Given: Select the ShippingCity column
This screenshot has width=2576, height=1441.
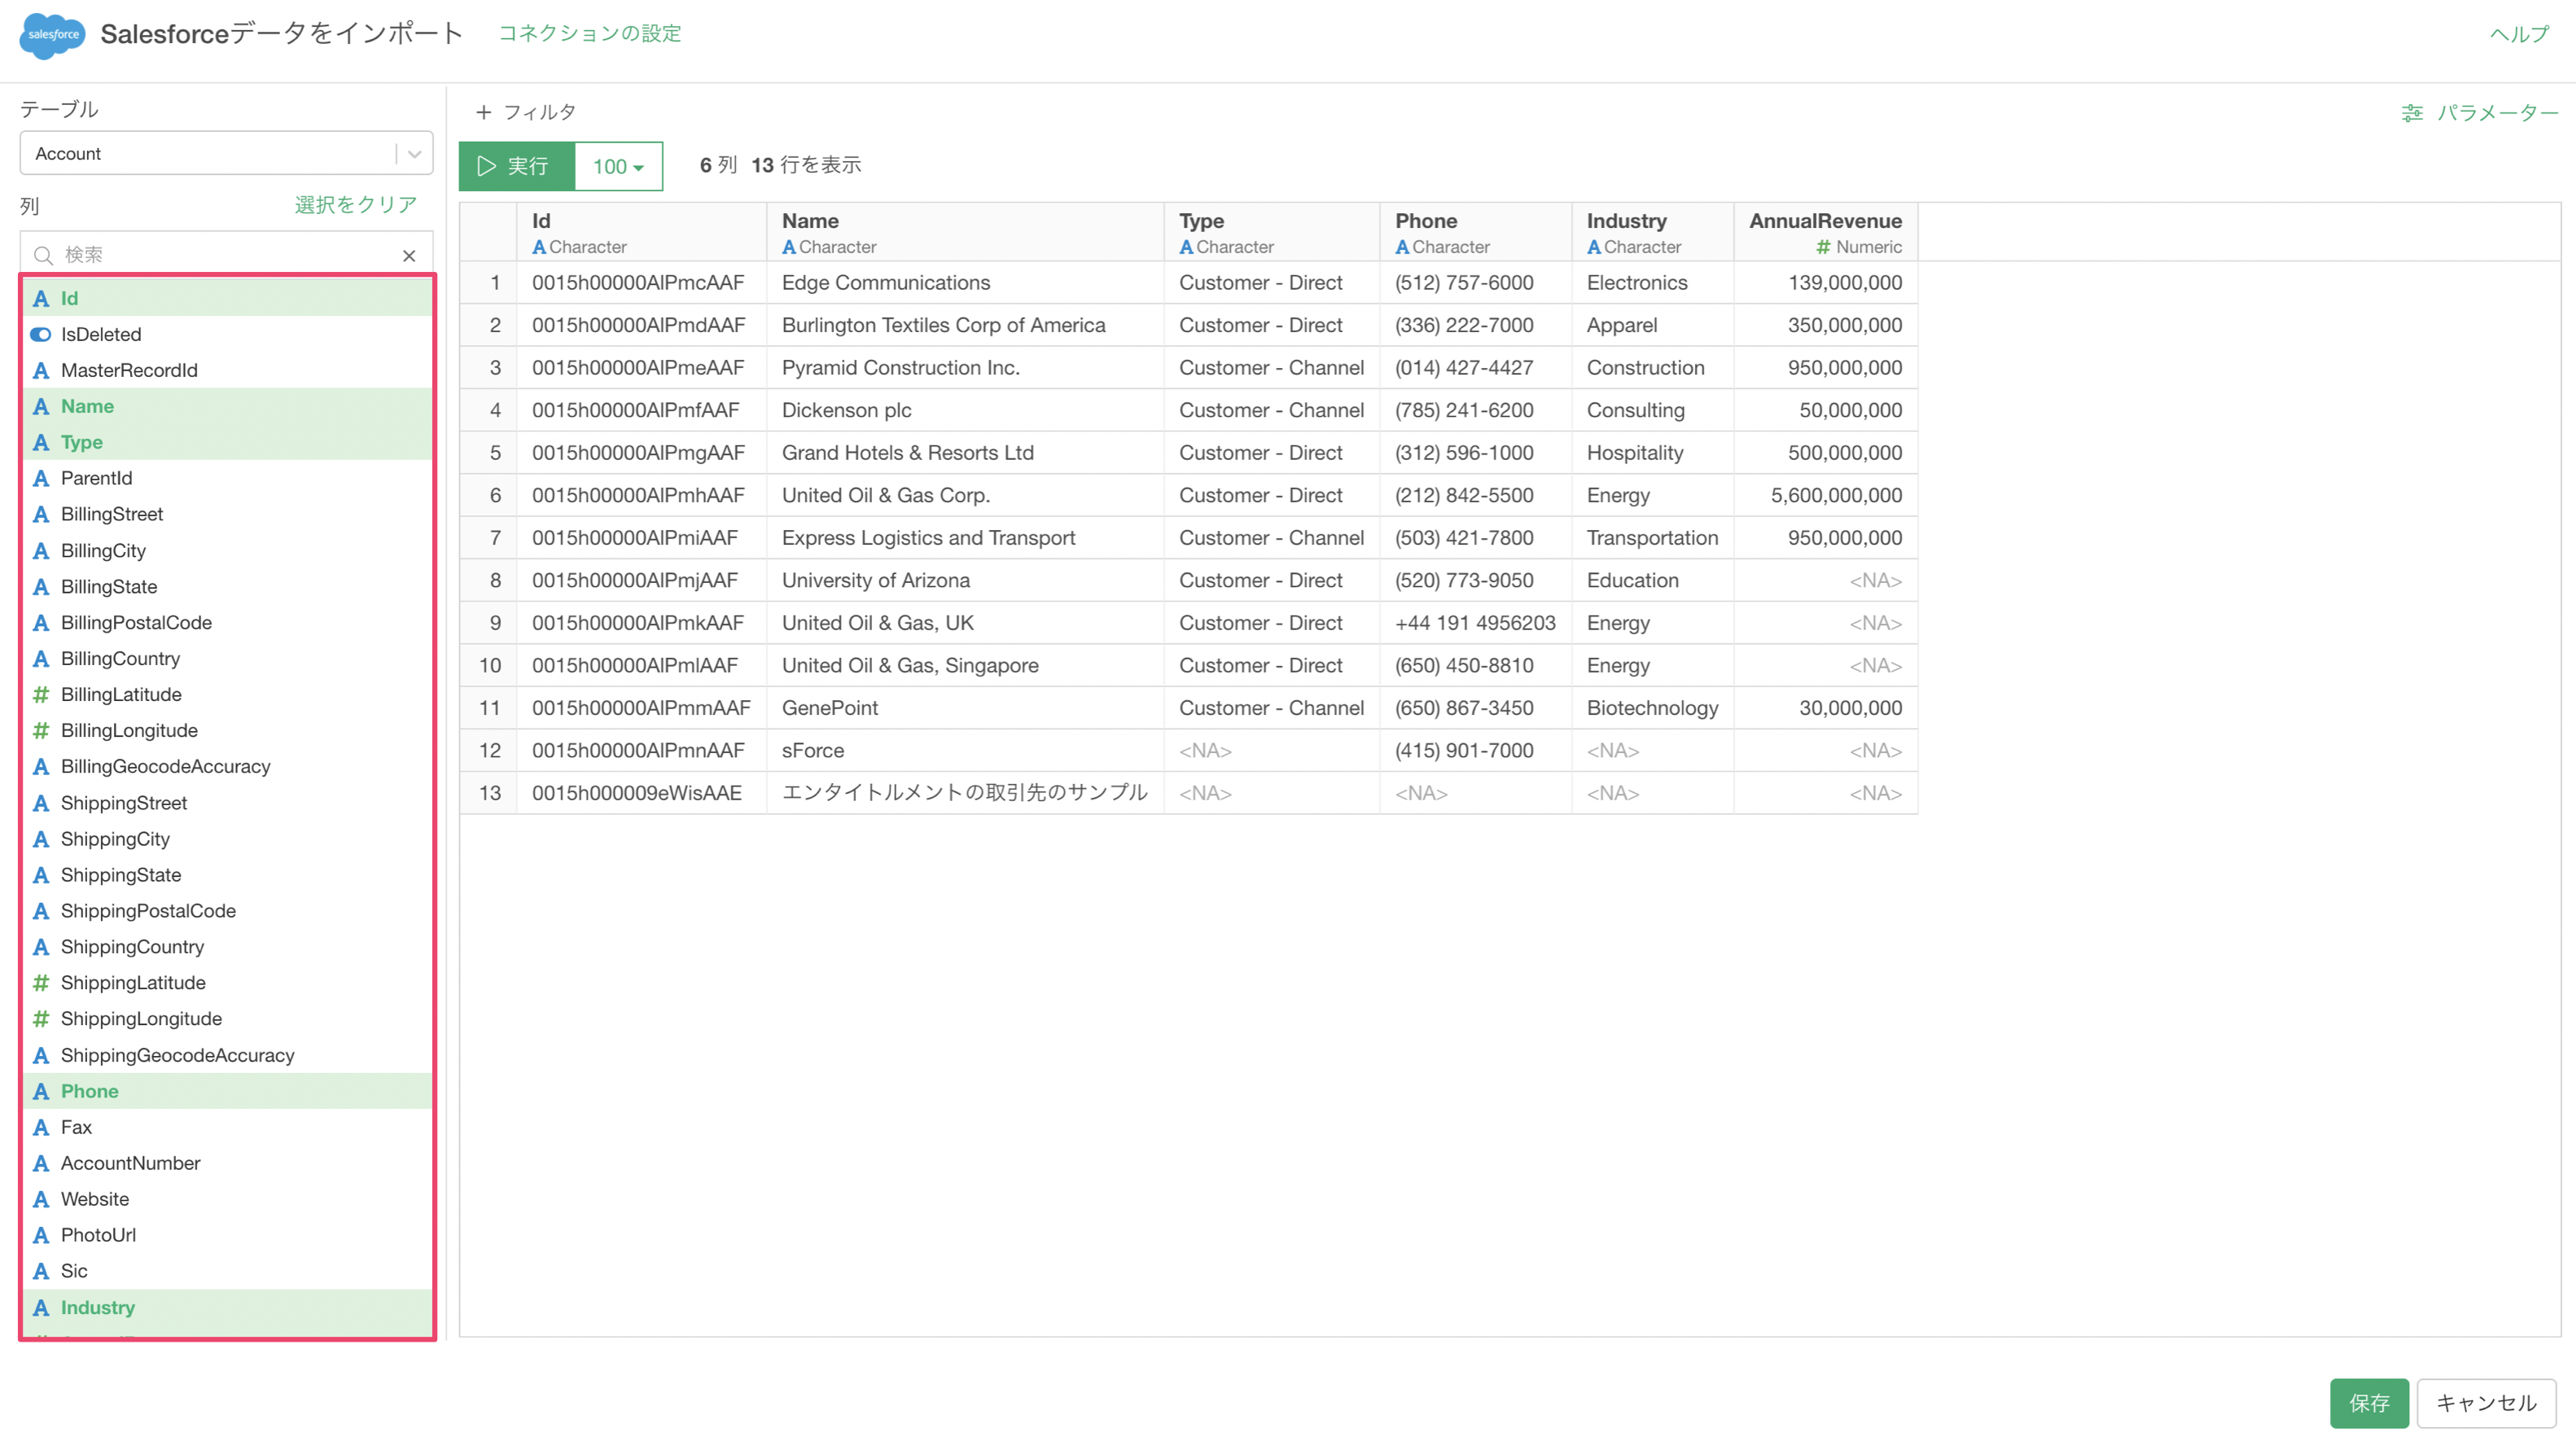Looking at the screenshot, I should [x=228, y=838].
